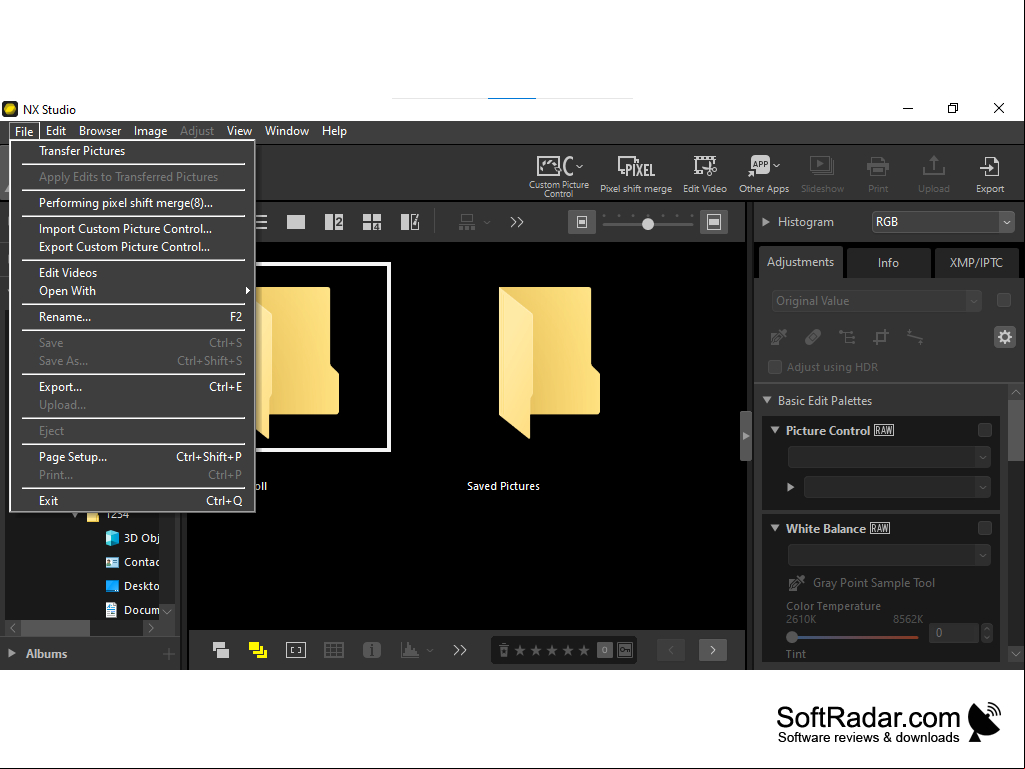The image size is (1025, 769).
Task: Click the Print toolbar icon
Action: click(878, 175)
